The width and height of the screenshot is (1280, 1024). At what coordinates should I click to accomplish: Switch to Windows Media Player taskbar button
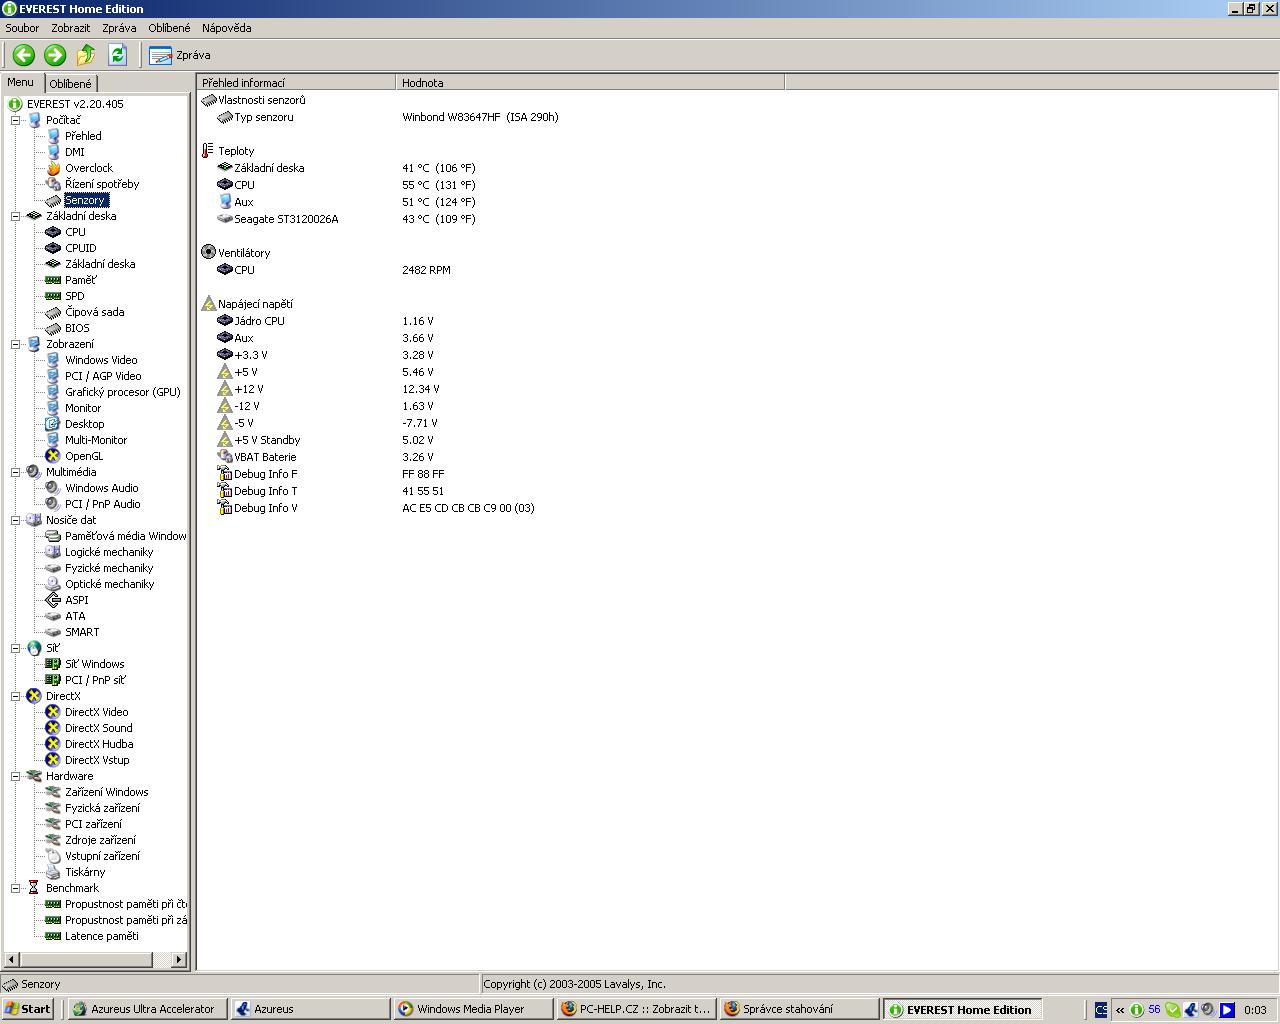click(x=473, y=1009)
